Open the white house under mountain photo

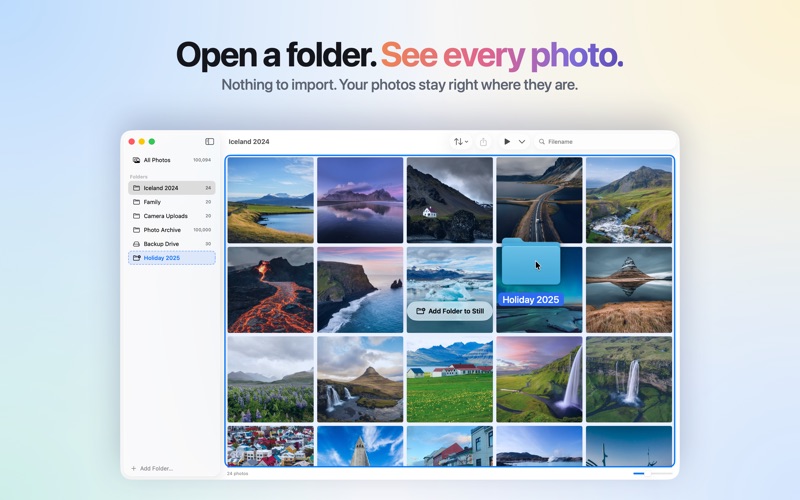450,200
